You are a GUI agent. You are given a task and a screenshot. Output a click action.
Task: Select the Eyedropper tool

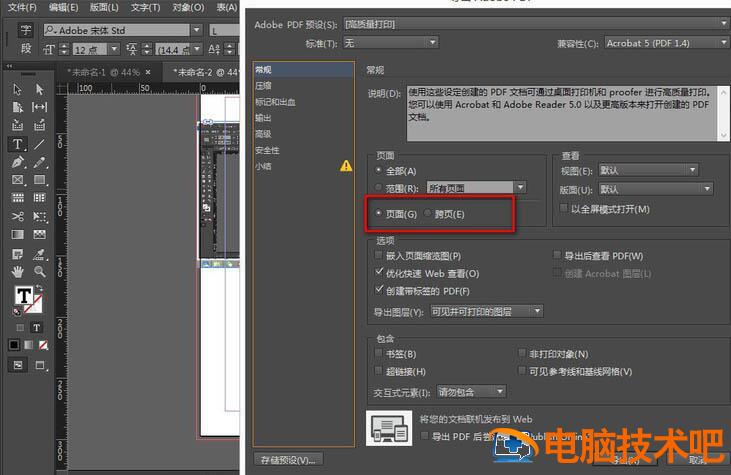point(40,254)
